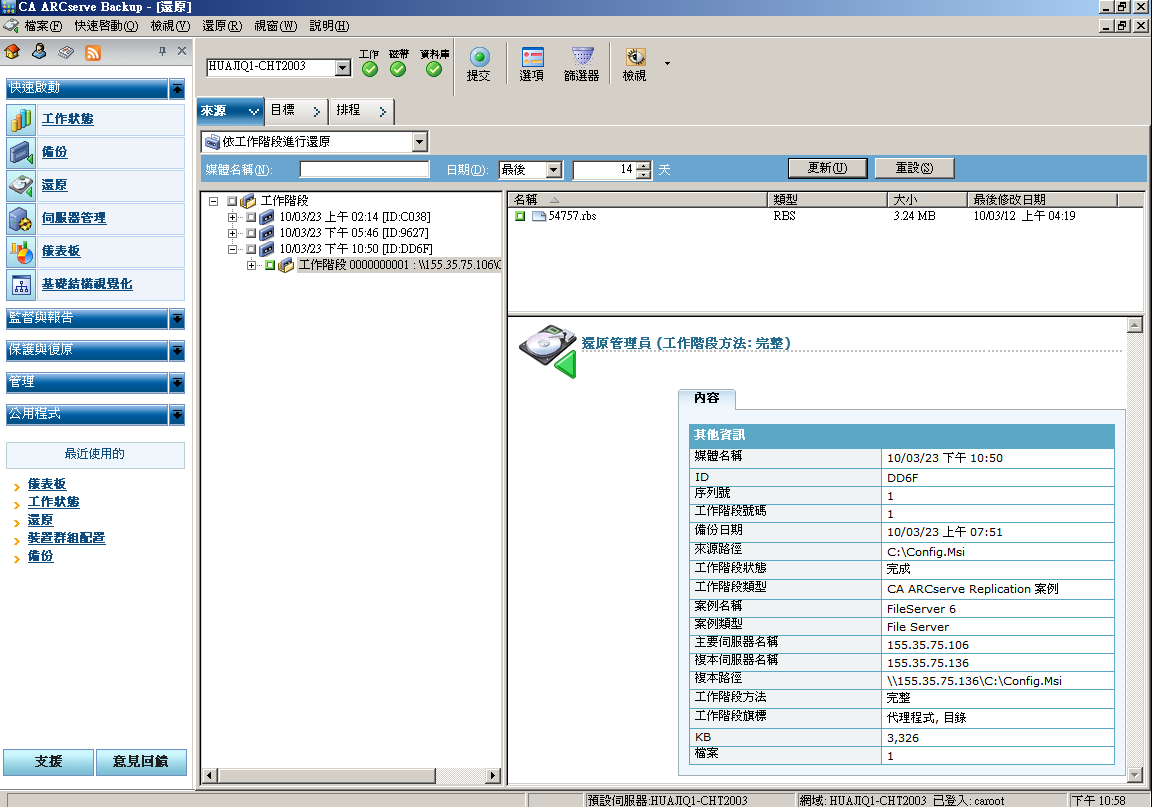The width and height of the screenshot is (1152, 807).
Task: Check the box for session 10/03/23 上午 02:14
Action: (x=251, y=217)
